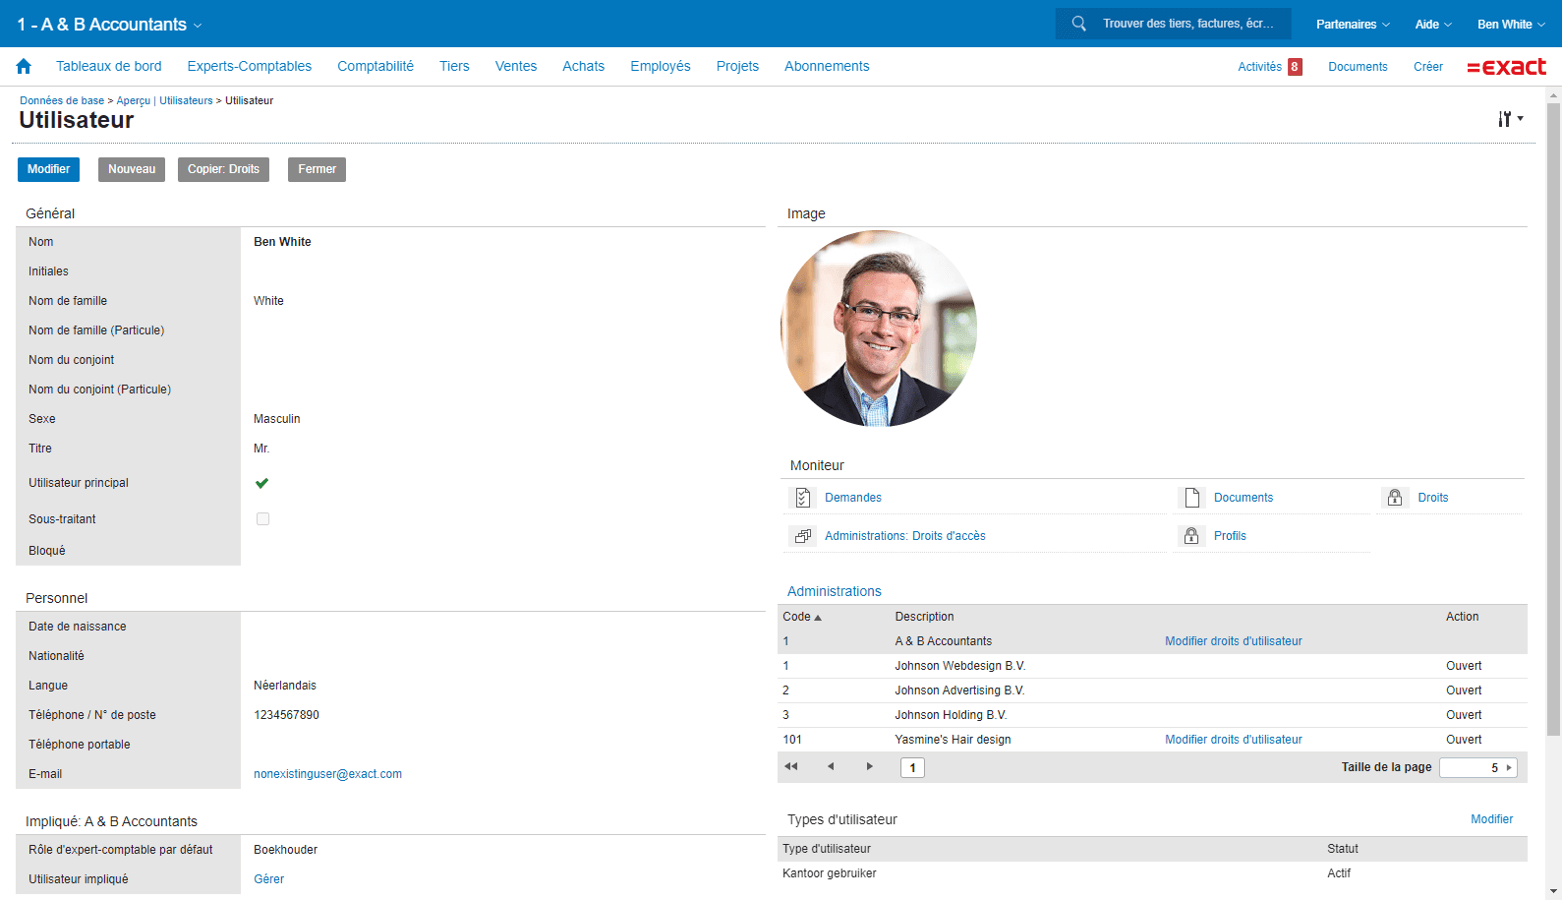The width and height of the screenshot is (1562, 900).
Task: Click Modifier droits d'utilisateur for A & B Accountants
Action: [1233, 642]
